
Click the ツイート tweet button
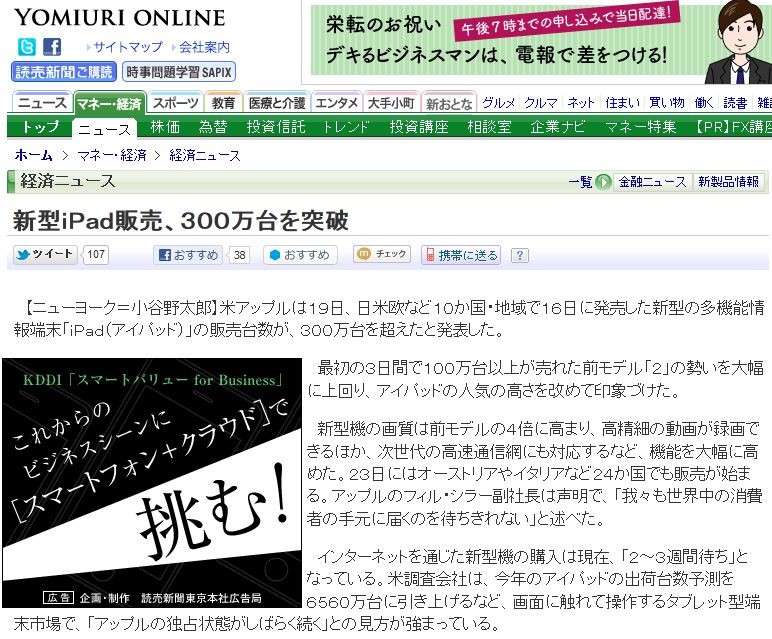click(45, 255)
